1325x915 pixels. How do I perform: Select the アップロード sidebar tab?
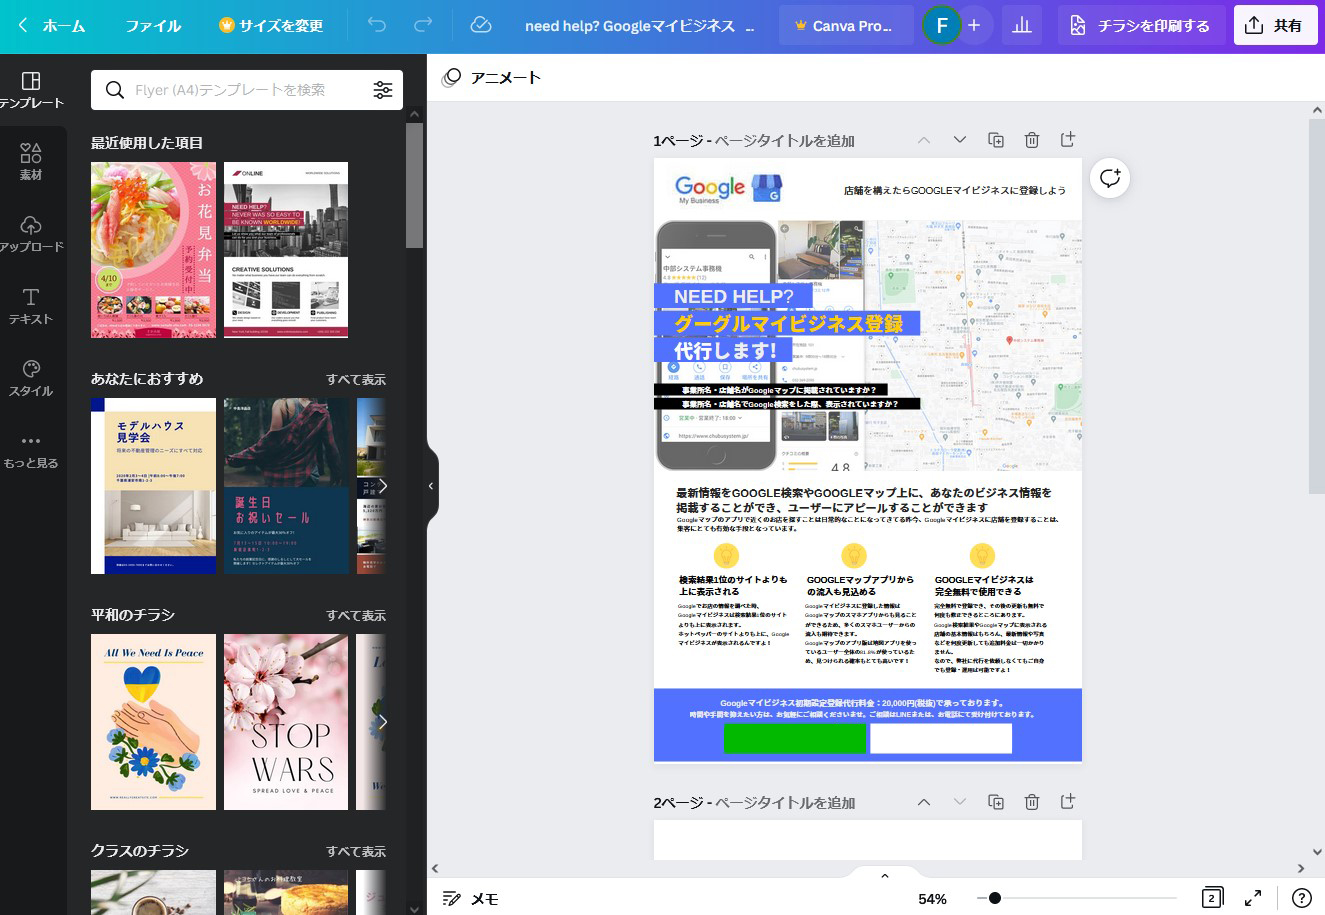32,234
